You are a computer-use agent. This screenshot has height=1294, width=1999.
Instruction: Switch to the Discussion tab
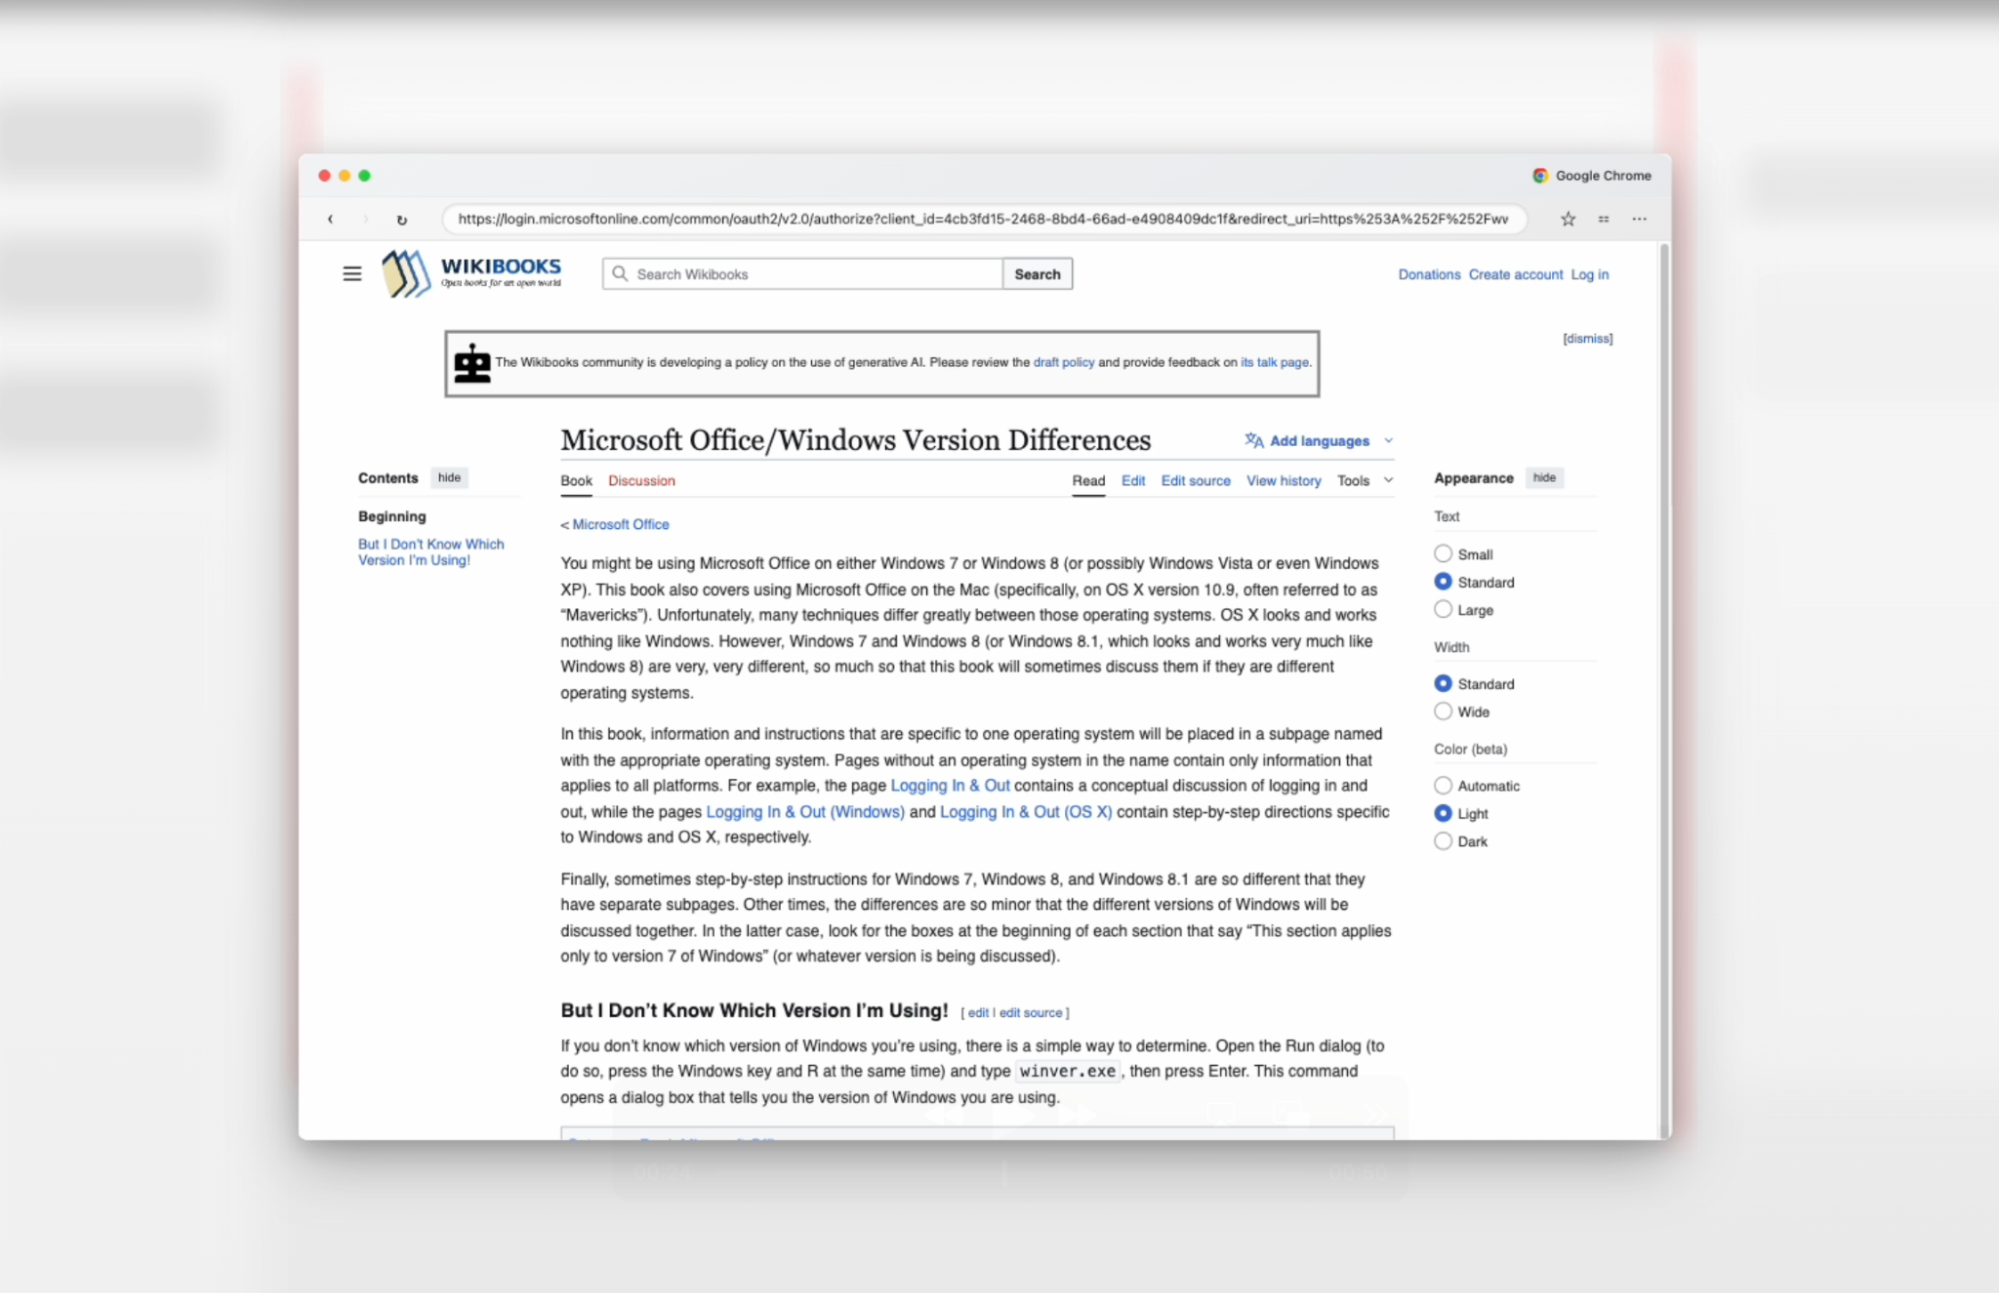tap(641, 480)
